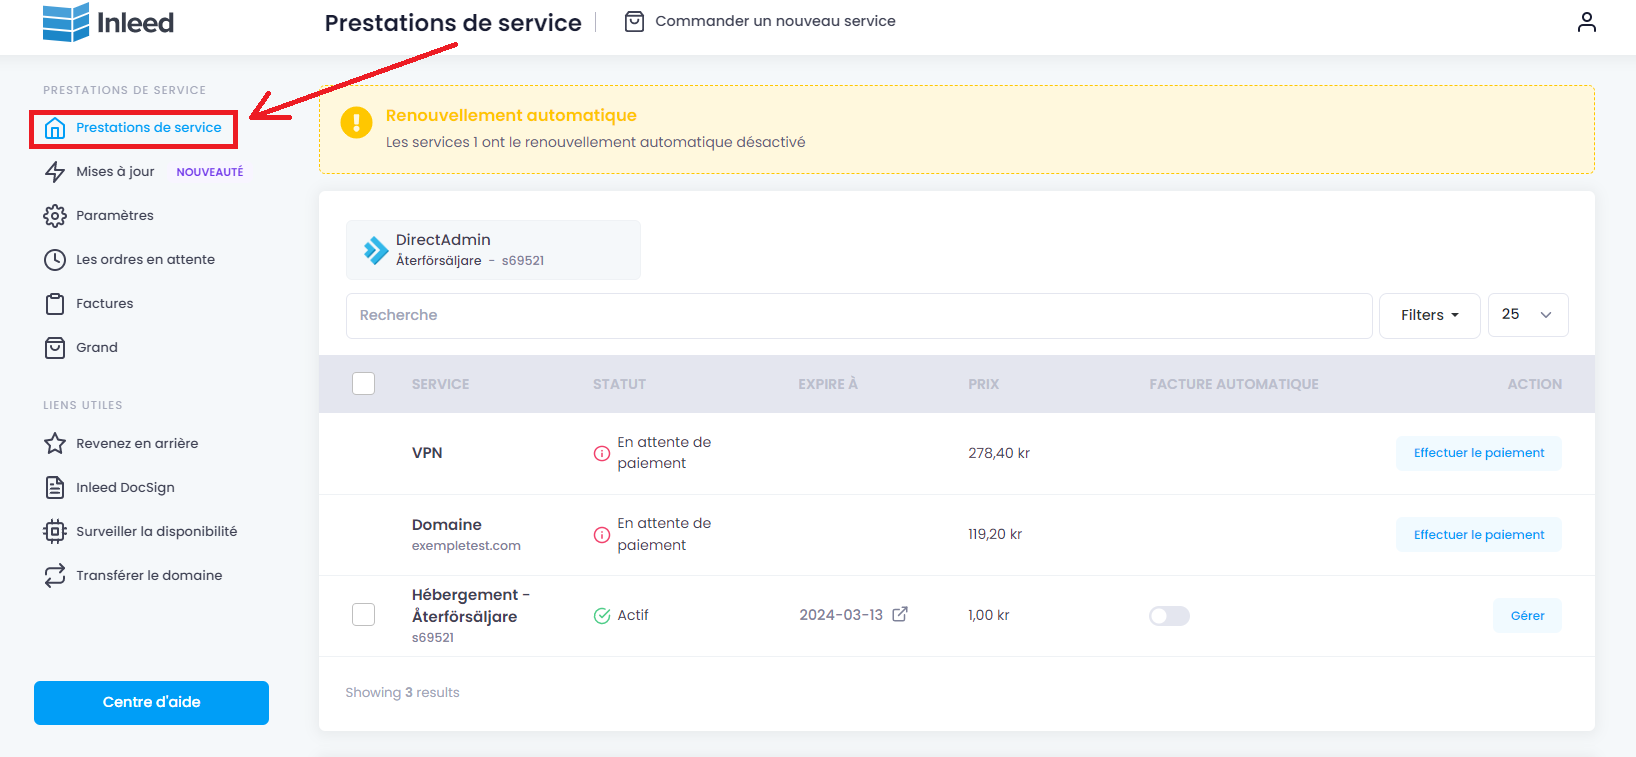Click the VPN service name

pos(427,453)
